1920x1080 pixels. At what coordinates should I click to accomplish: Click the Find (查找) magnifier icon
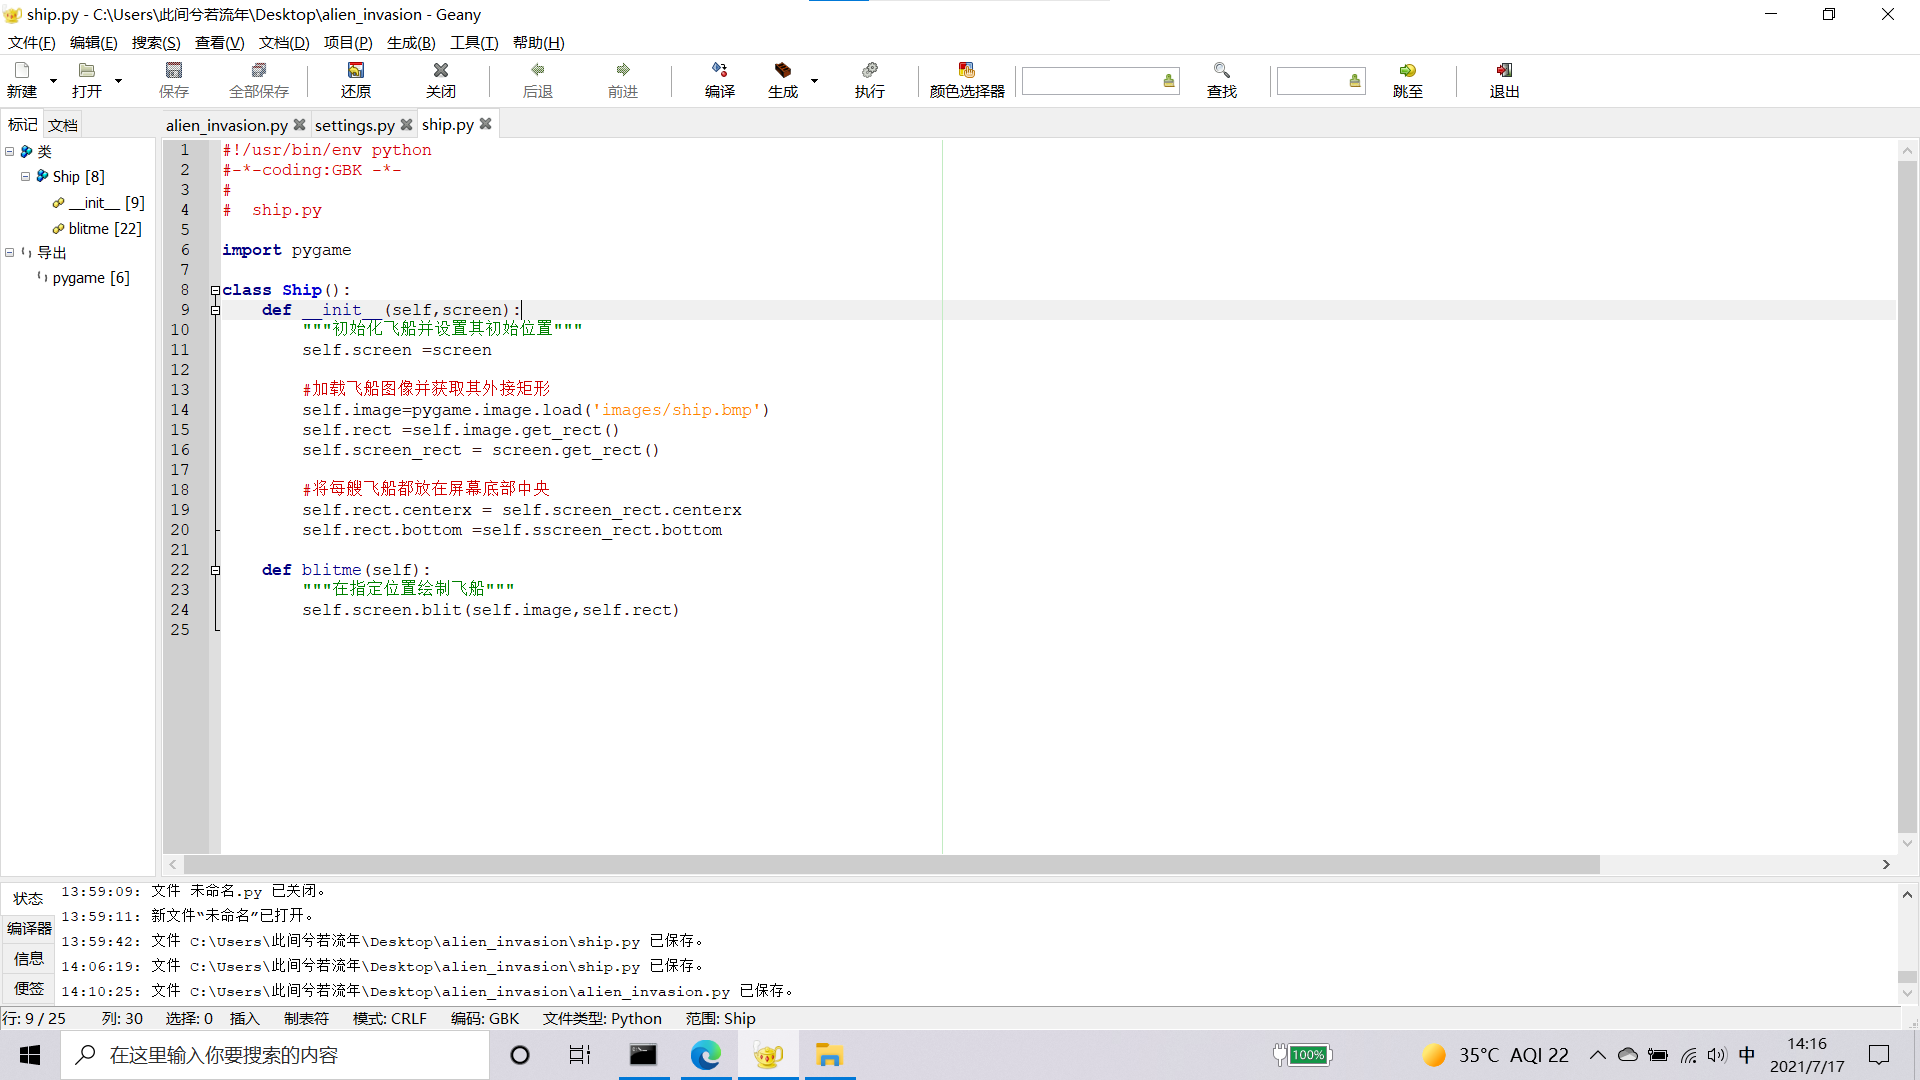tap(1221, 70)
